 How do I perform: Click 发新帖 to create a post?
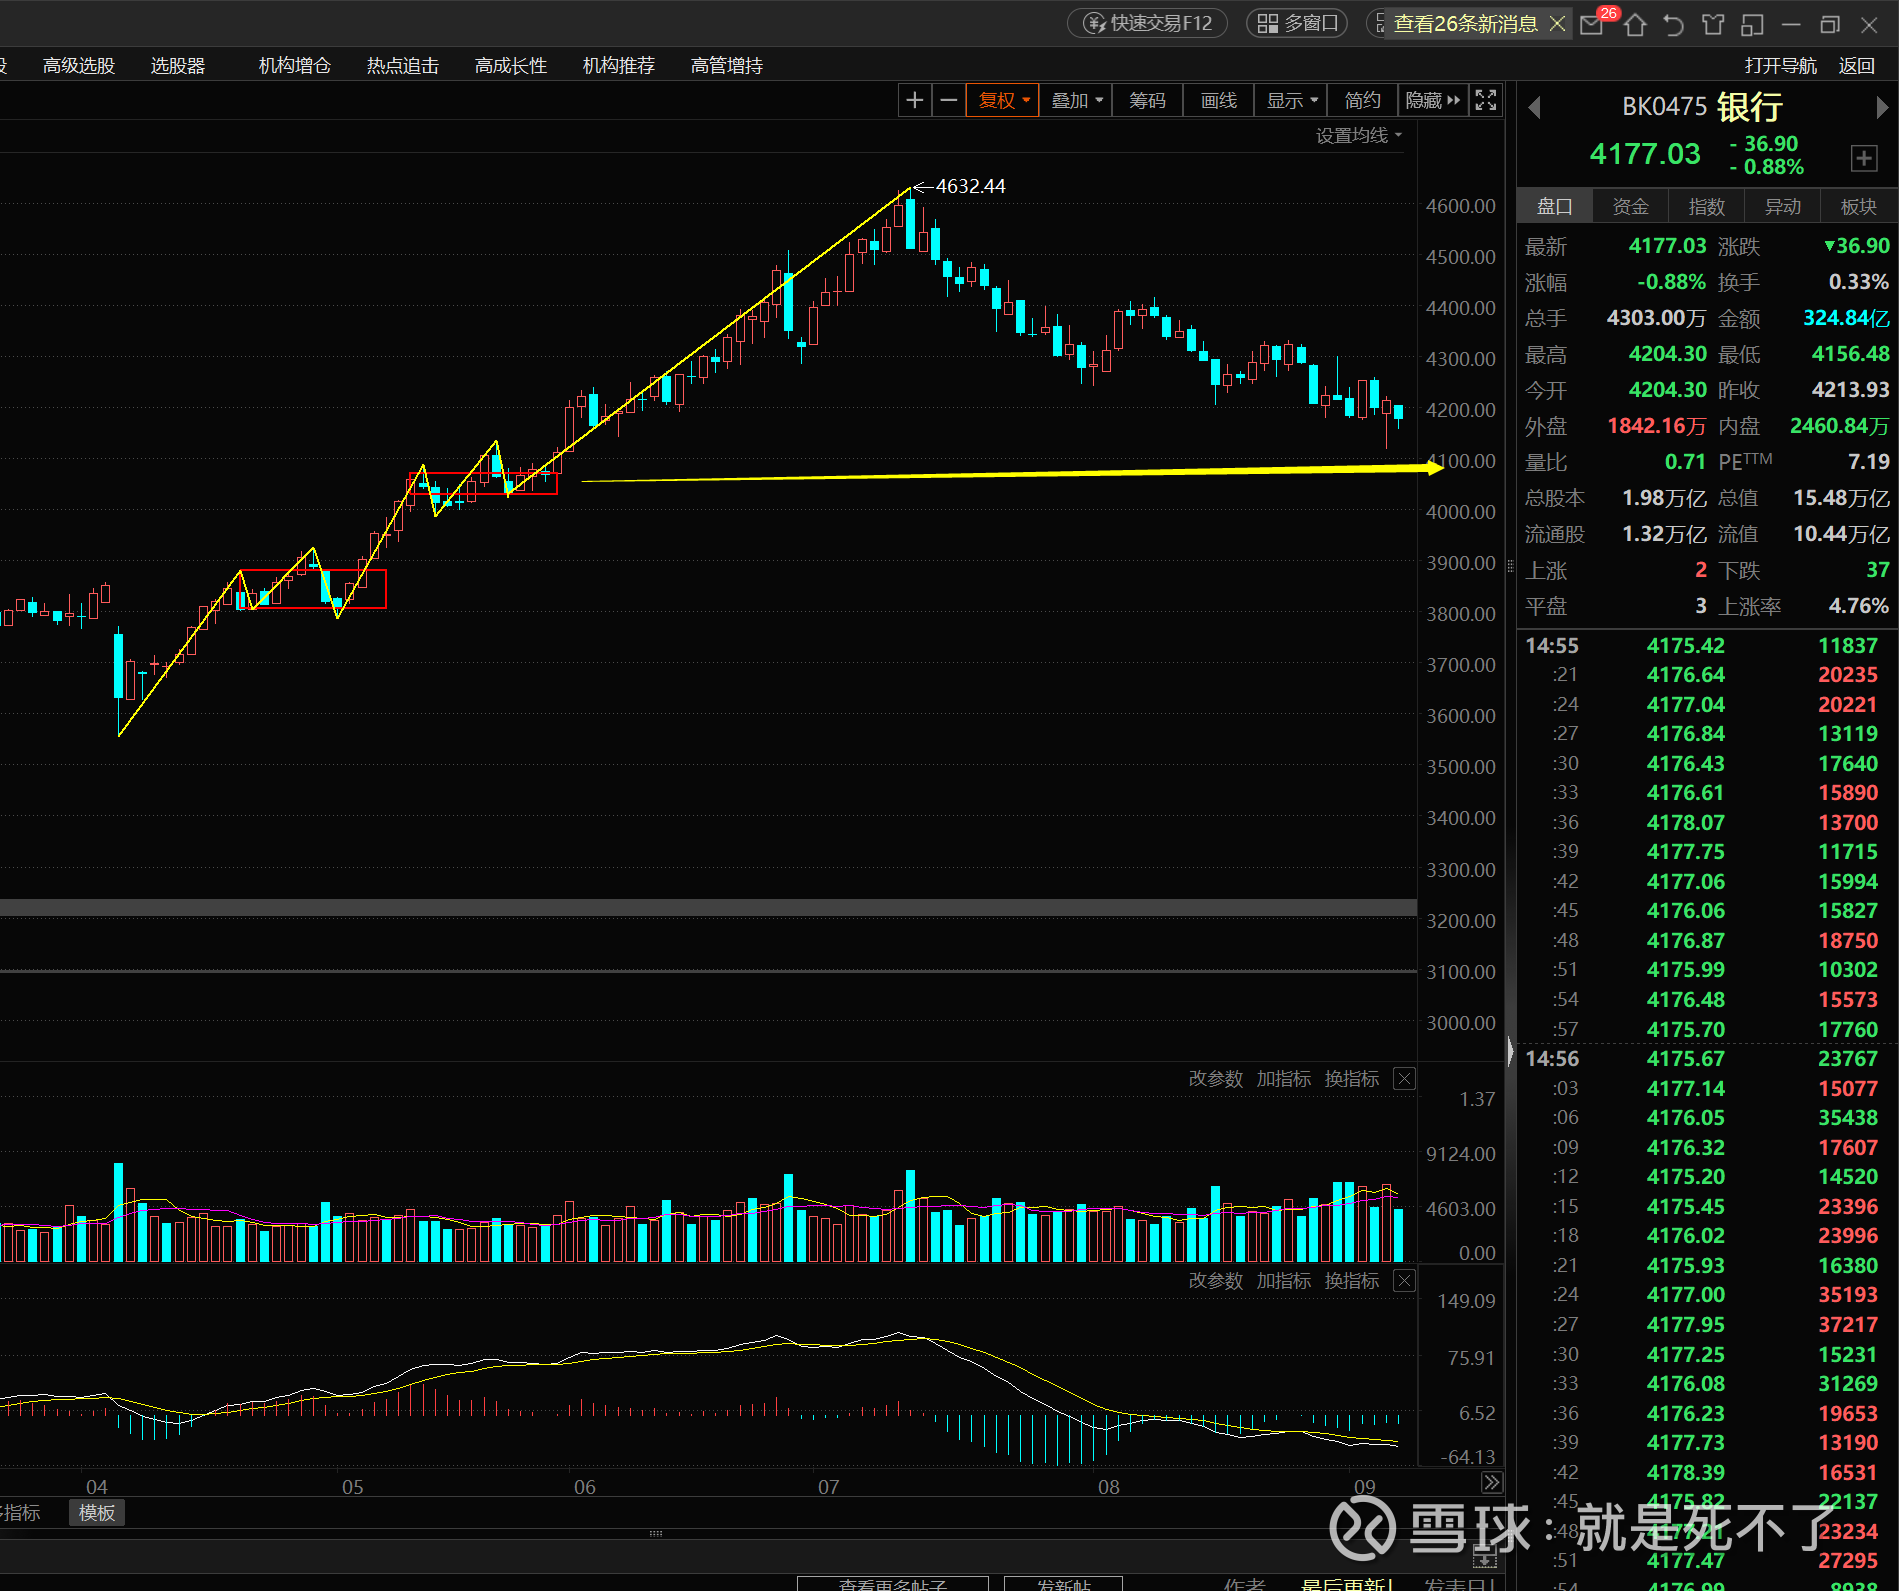(1063, 1584)
